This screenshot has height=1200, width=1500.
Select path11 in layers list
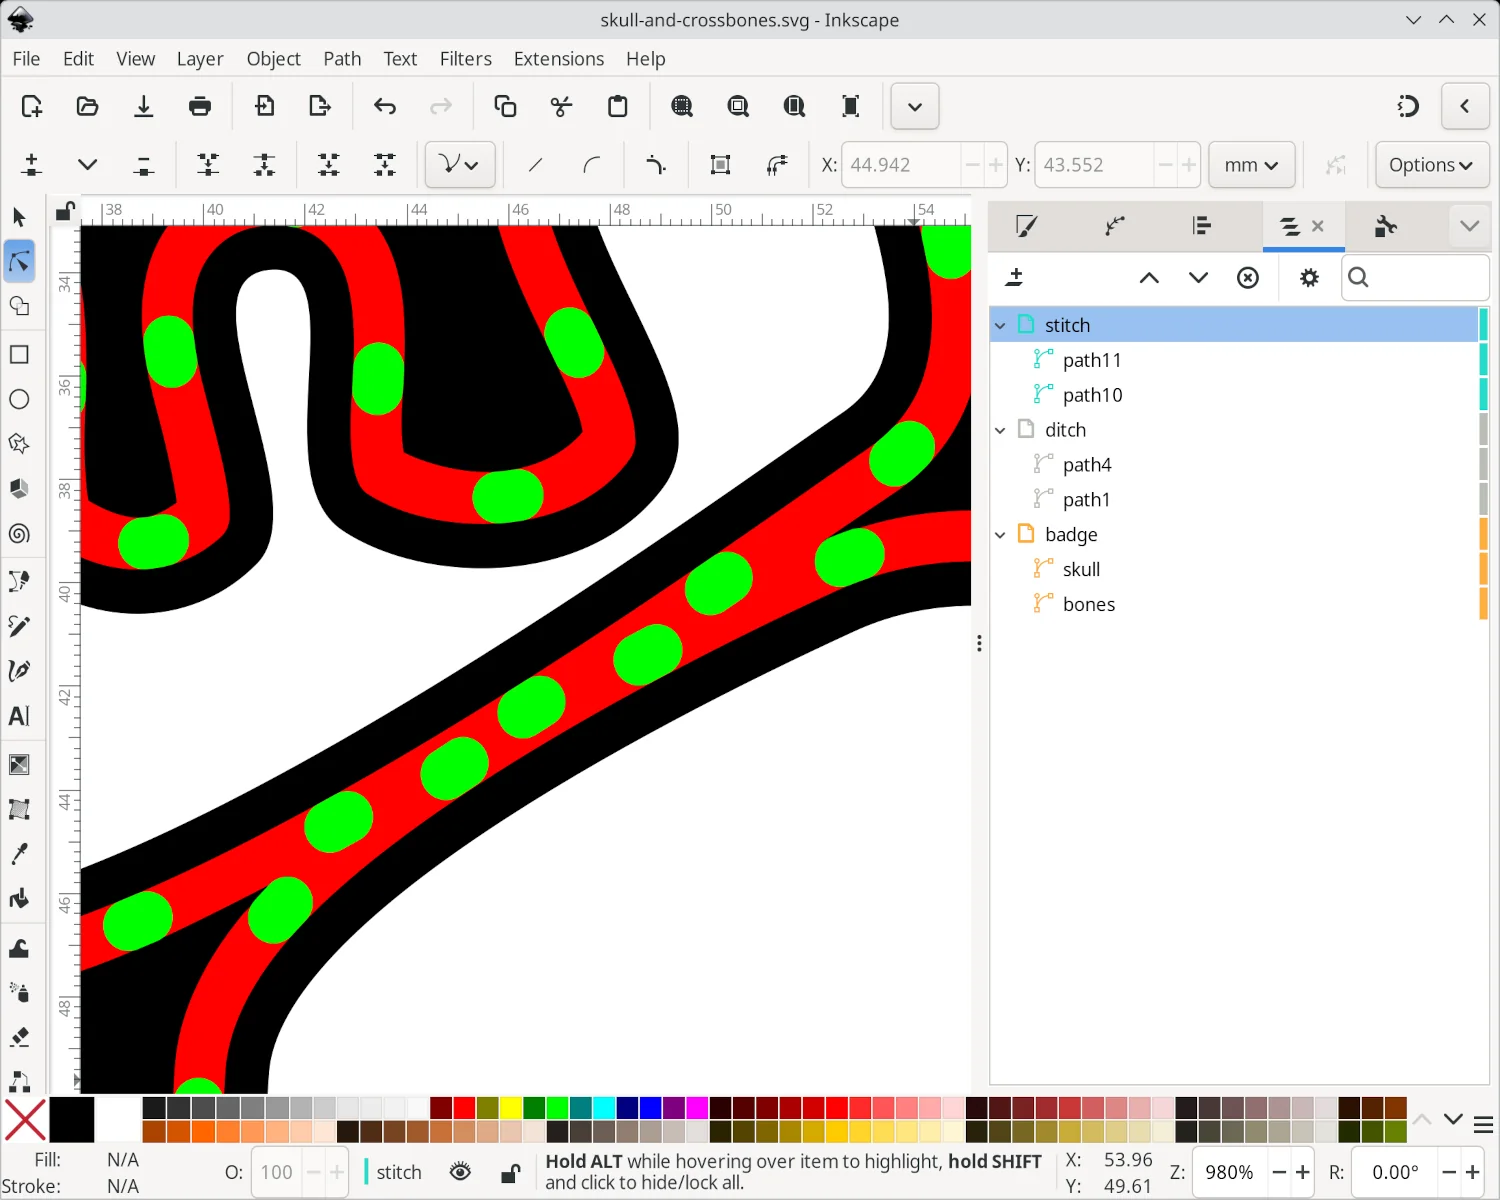[1233, 360]
